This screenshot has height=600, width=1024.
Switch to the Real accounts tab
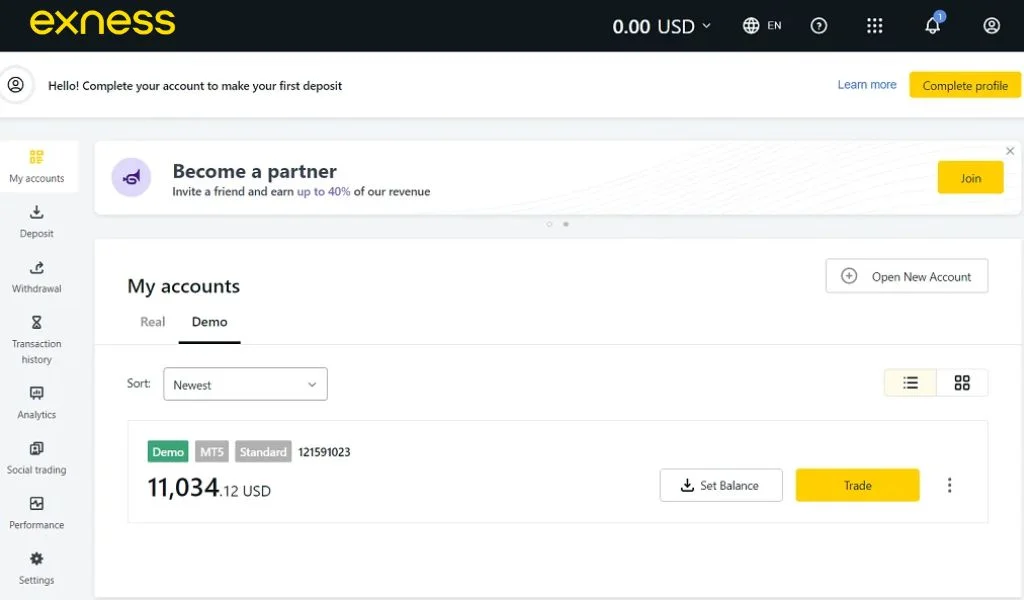tap(152, 322)
